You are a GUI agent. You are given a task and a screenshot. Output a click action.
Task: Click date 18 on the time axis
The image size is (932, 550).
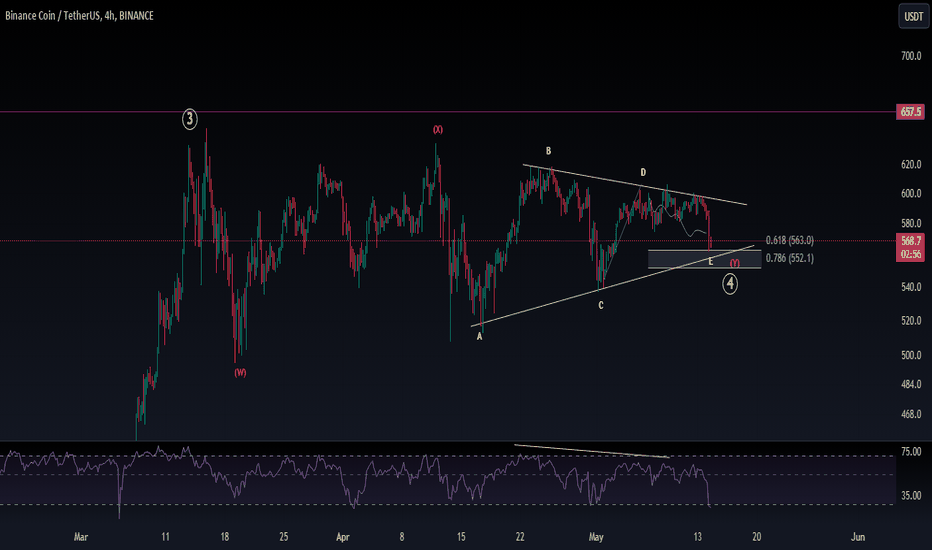(x=224, y=537)
